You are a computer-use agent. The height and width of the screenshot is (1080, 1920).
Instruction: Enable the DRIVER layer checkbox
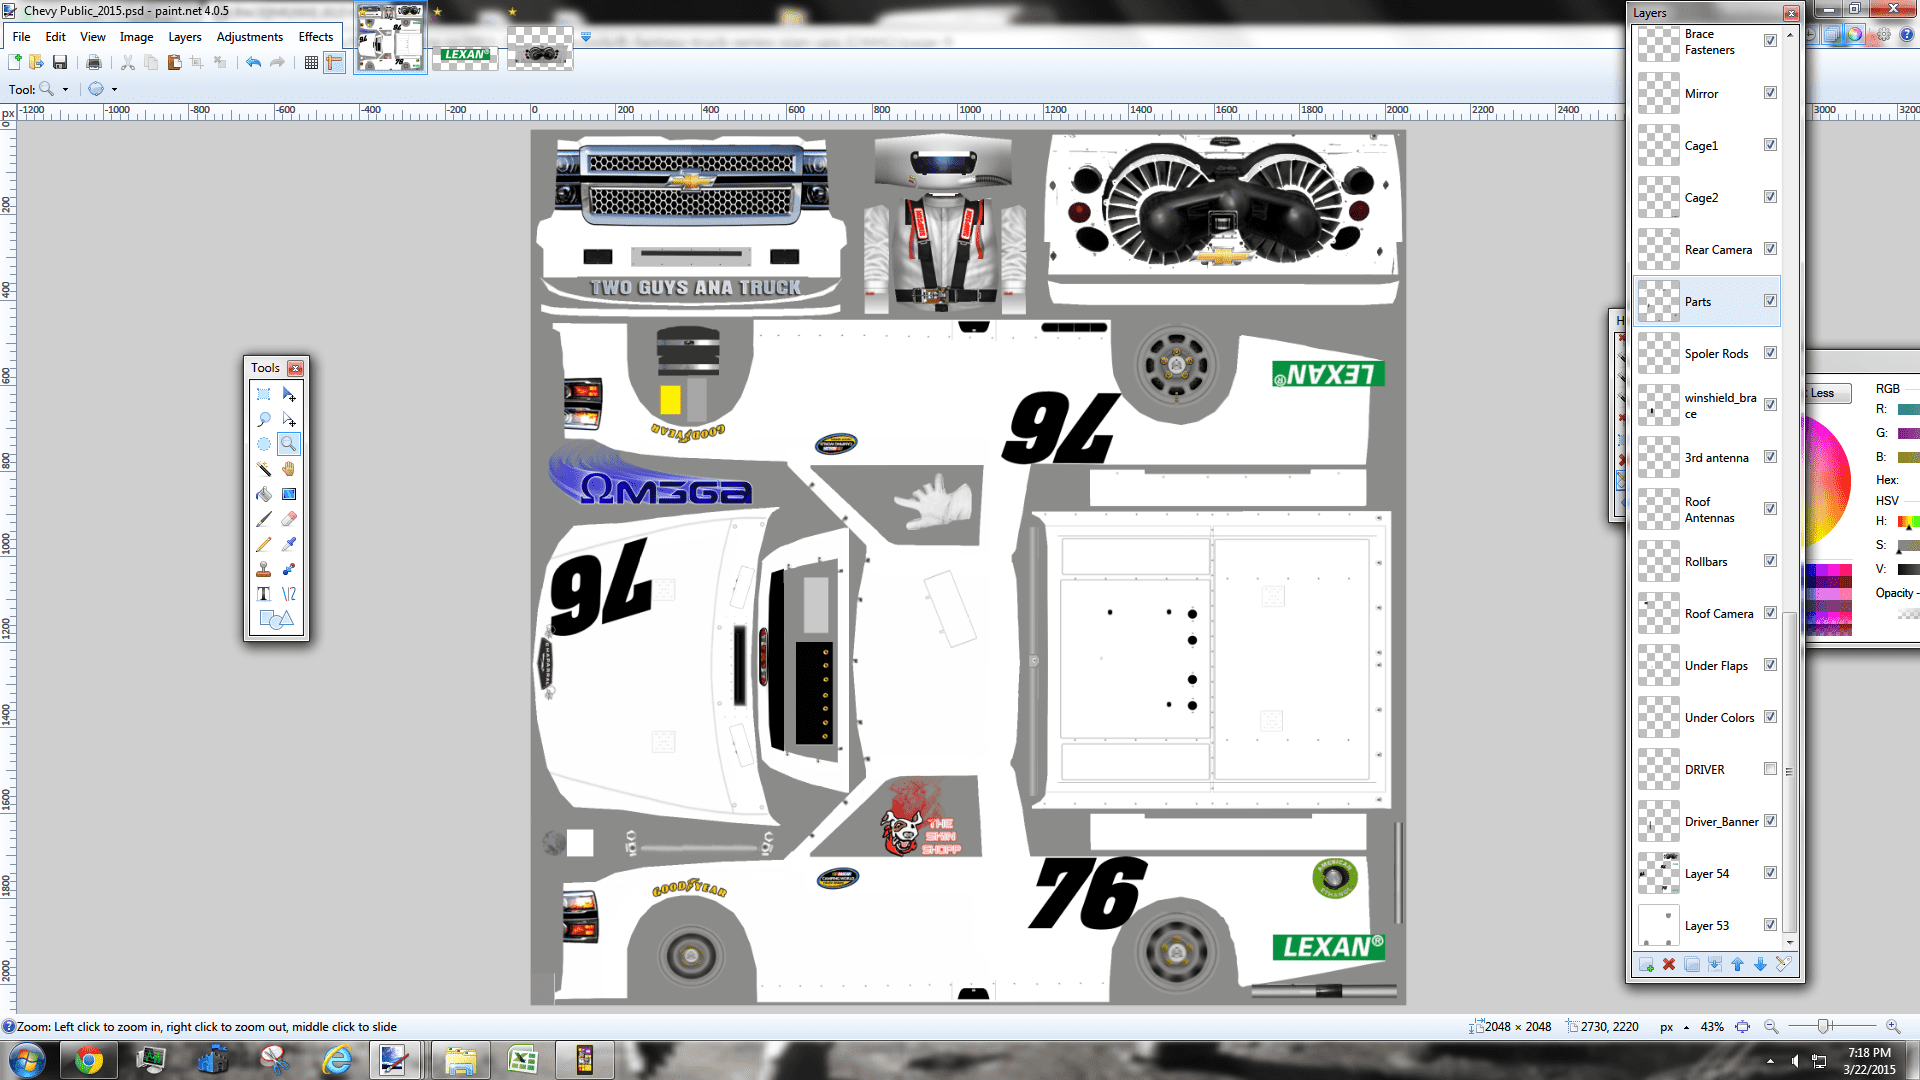click(1770, 769)
